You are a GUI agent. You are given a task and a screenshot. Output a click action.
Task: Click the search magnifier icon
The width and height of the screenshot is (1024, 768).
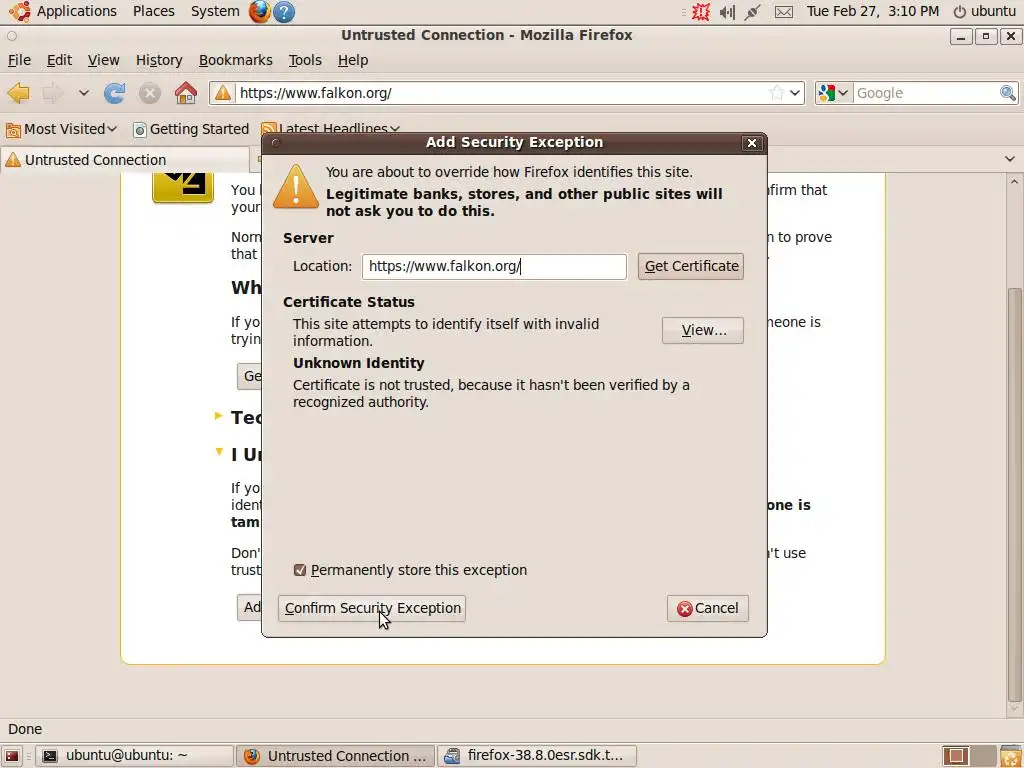click(1008, 93)
